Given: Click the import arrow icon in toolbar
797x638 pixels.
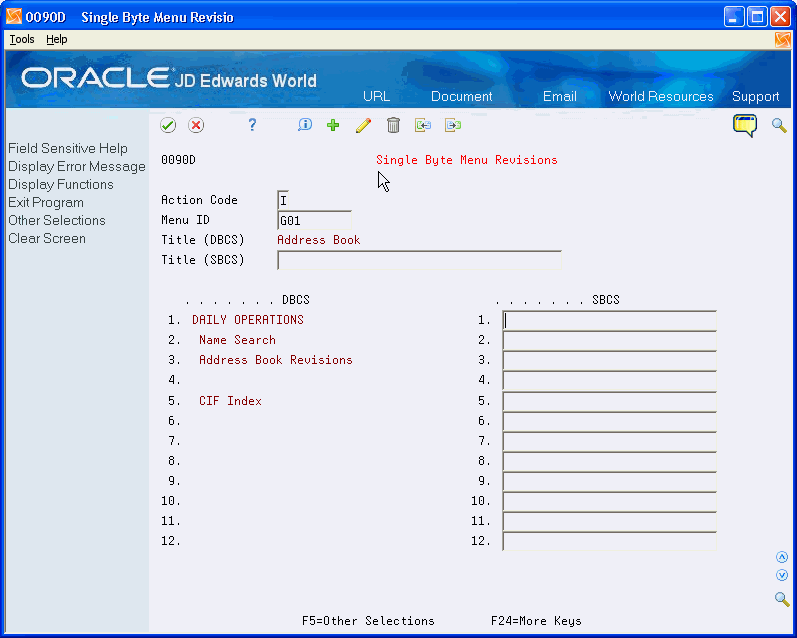Looking at the screenshot, I should 423,125.
